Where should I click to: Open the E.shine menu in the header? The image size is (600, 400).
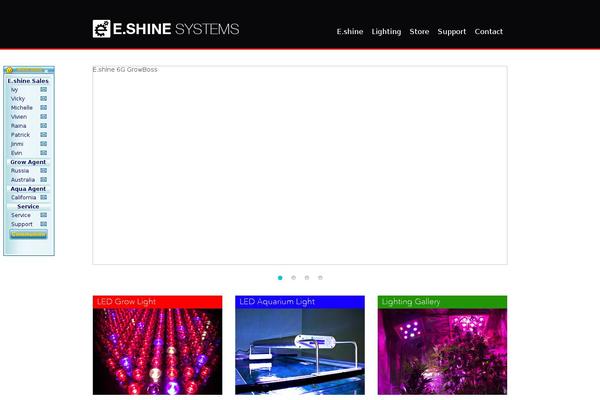click(350, 31)
